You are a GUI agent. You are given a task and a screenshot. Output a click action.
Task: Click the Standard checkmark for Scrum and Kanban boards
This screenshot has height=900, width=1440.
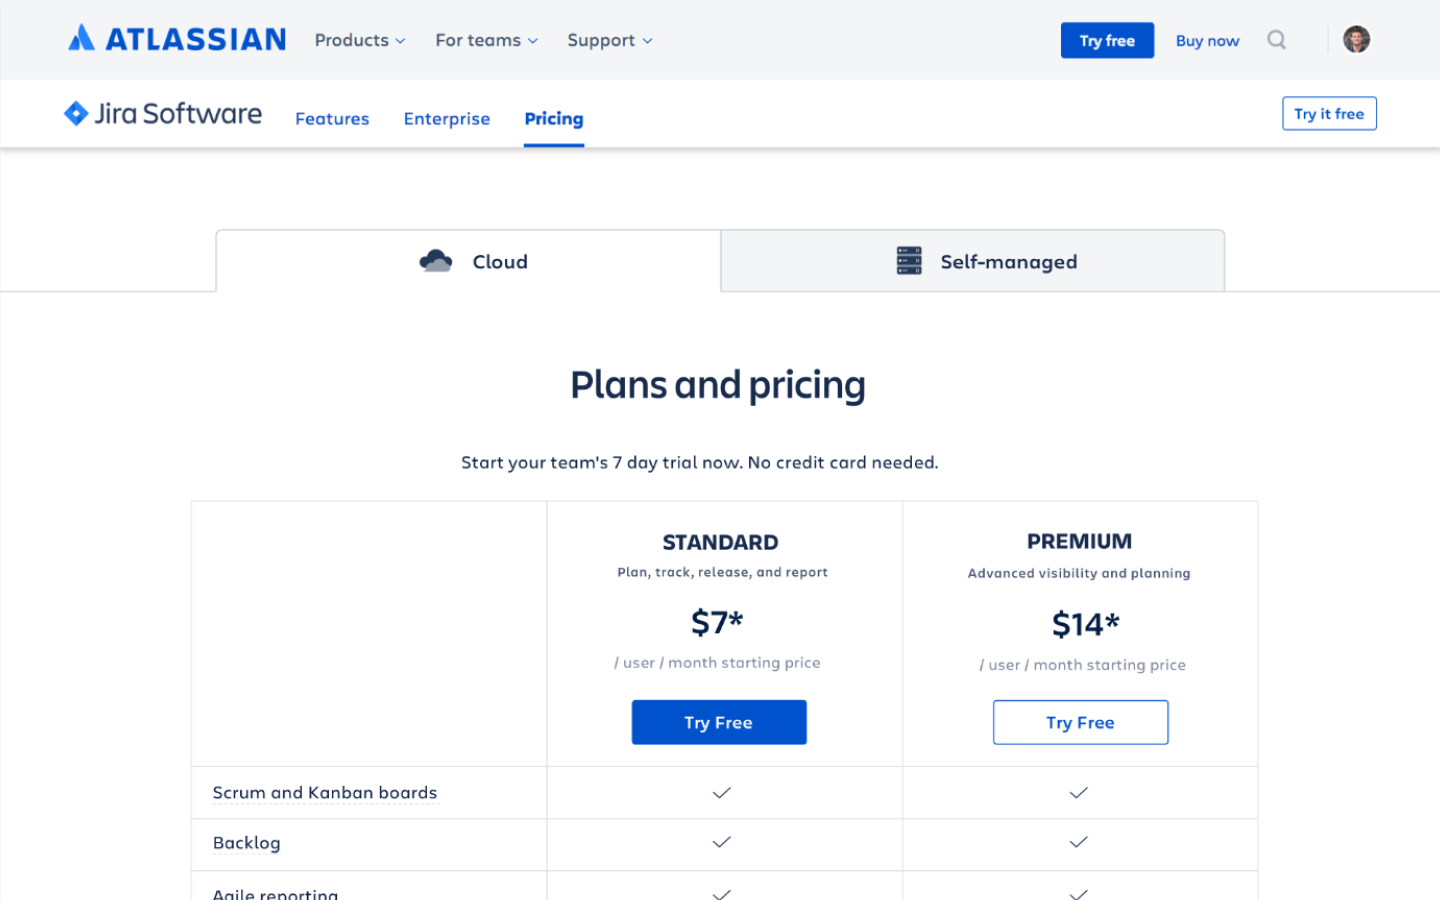722,793
